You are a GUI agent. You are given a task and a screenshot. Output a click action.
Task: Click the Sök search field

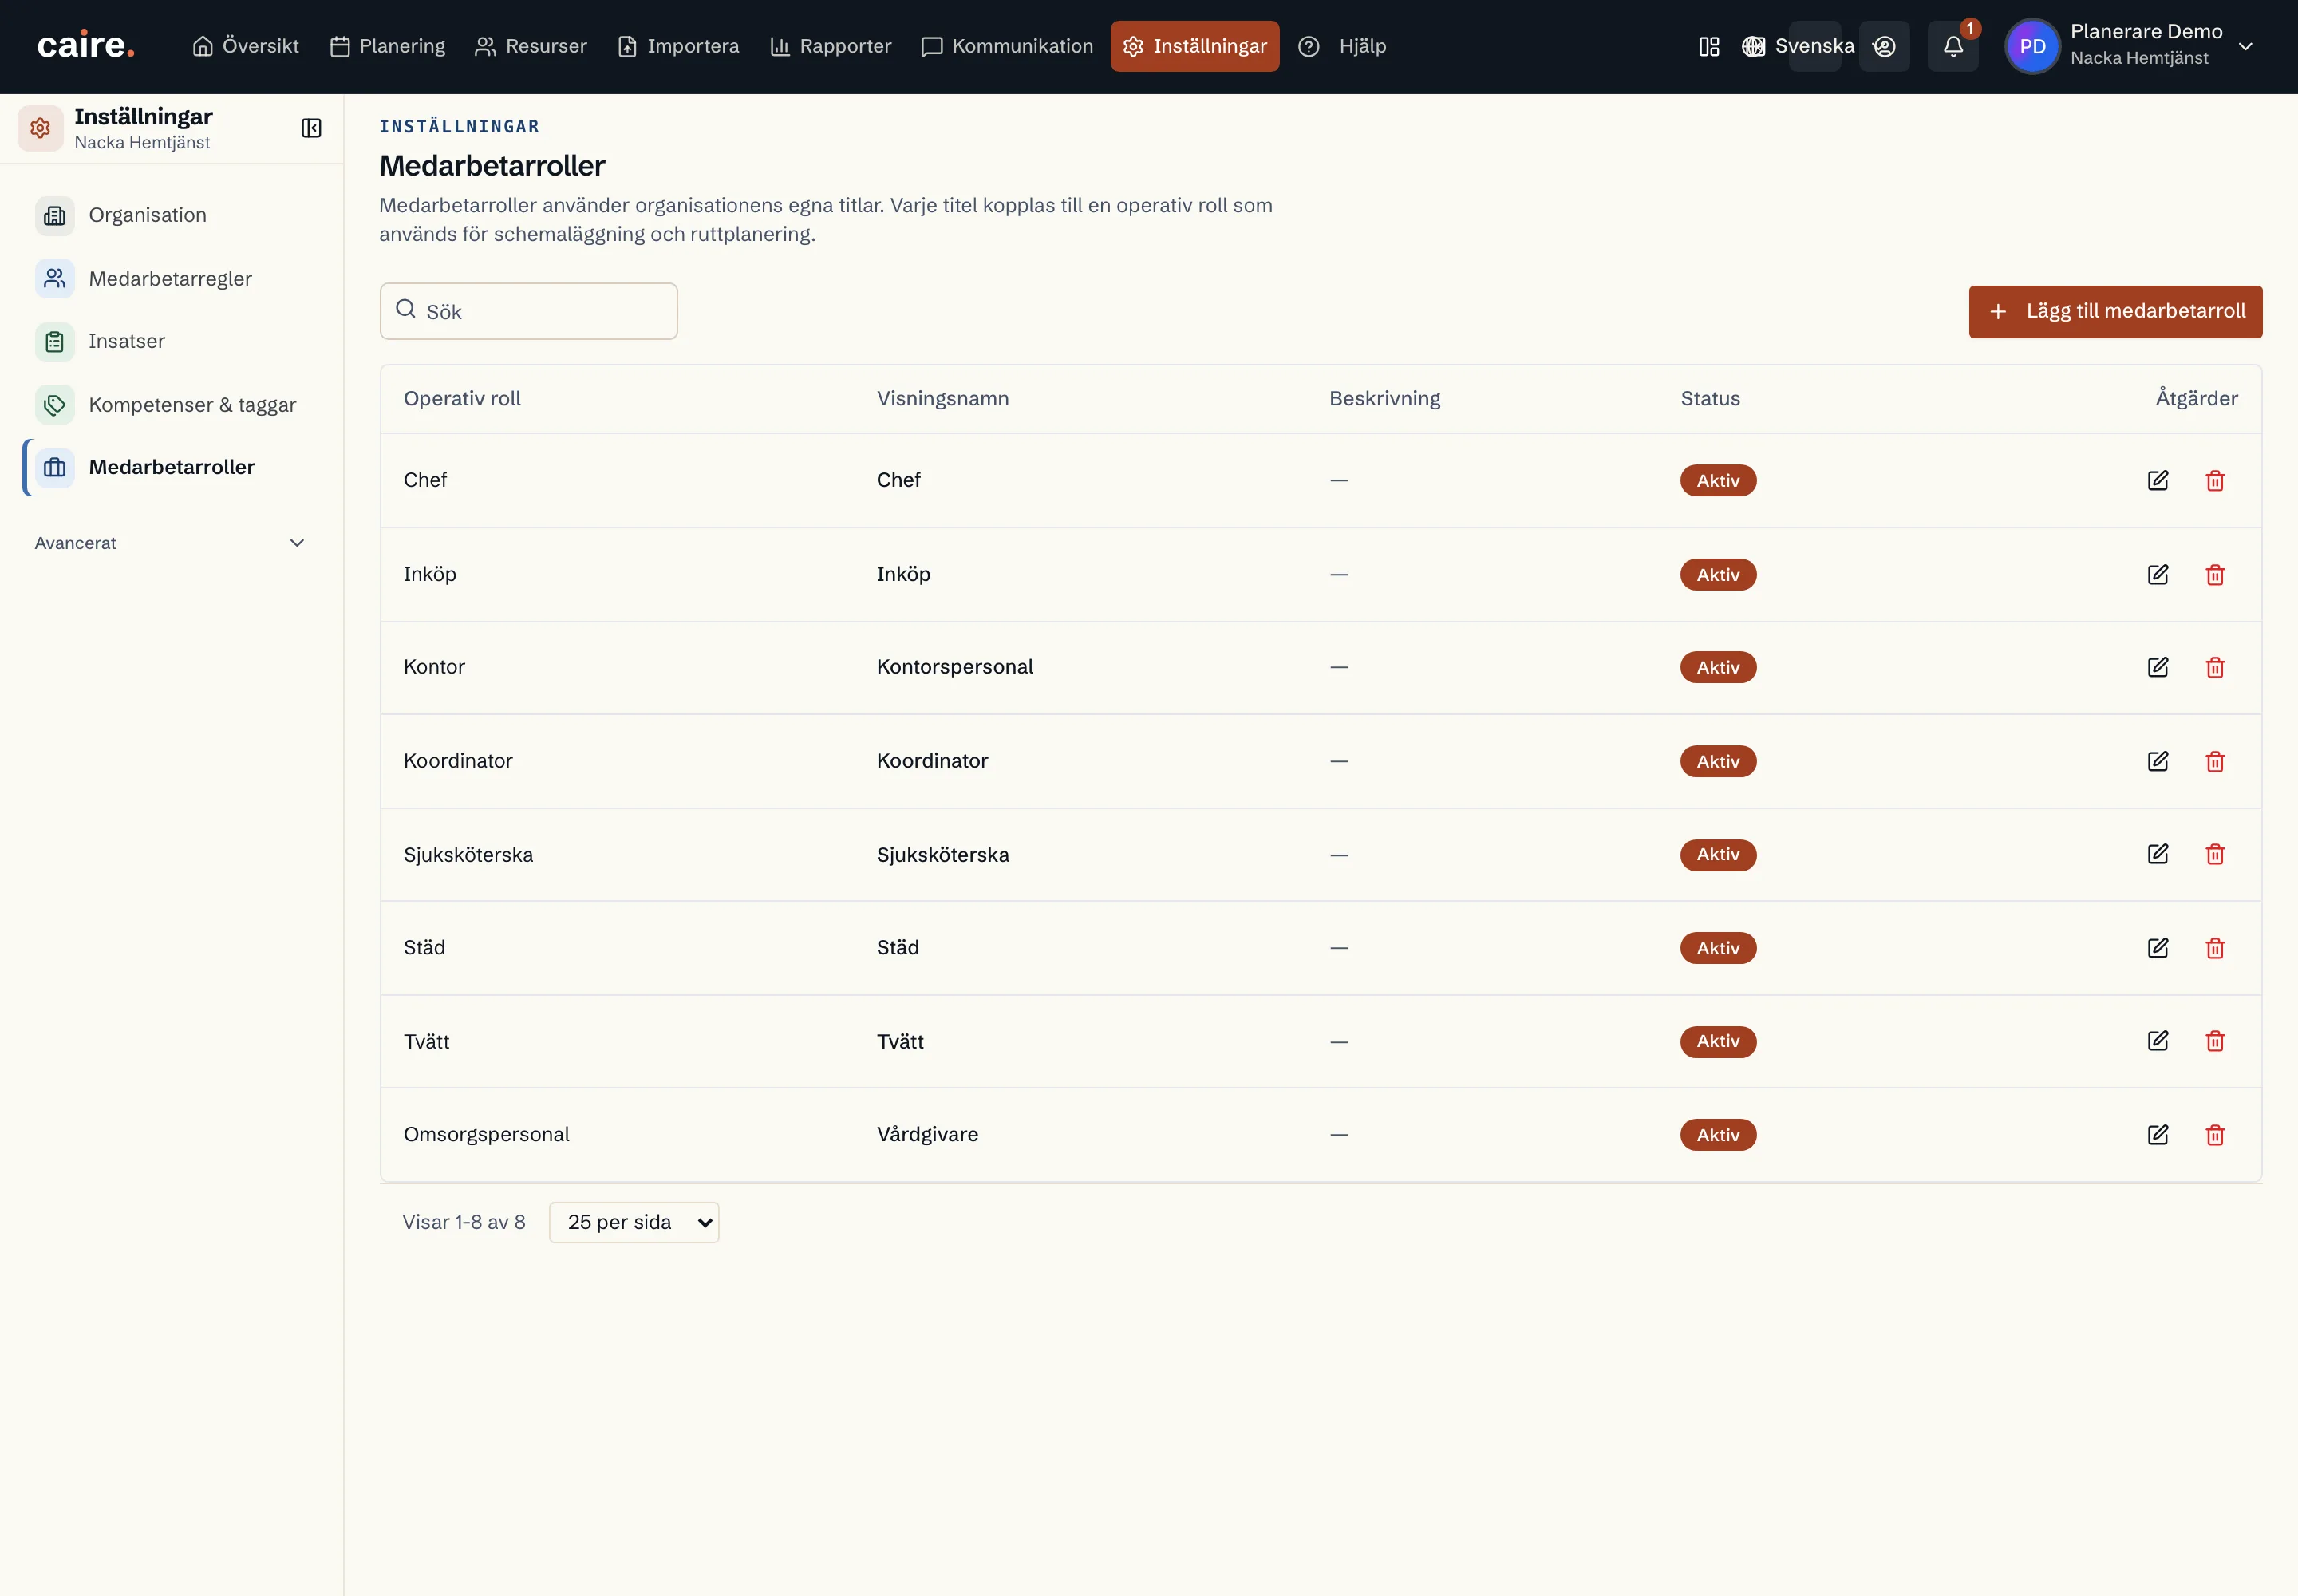coord(528,311)
